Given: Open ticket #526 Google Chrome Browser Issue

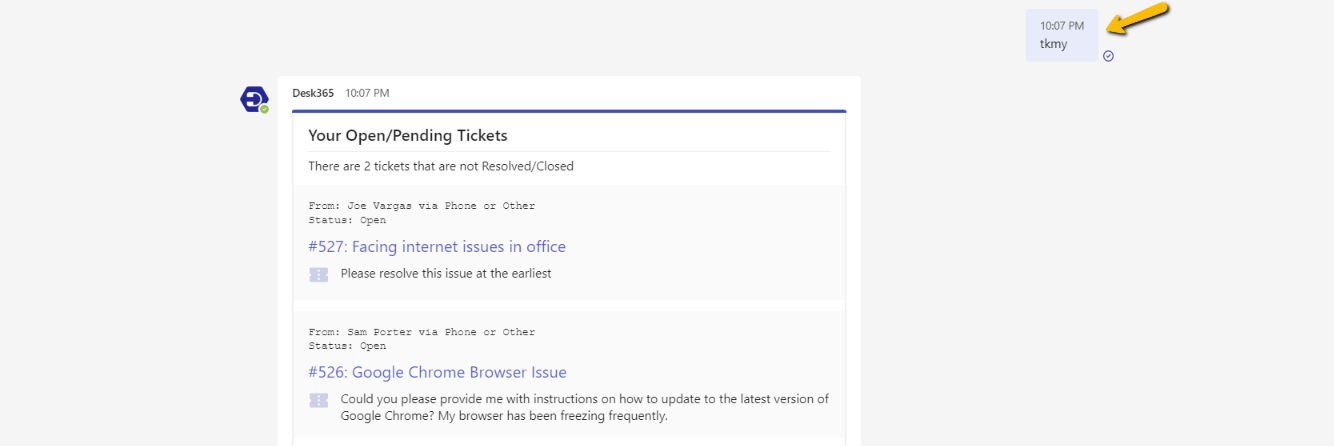Looking at the screenshot, I should (x=437, y=373).
